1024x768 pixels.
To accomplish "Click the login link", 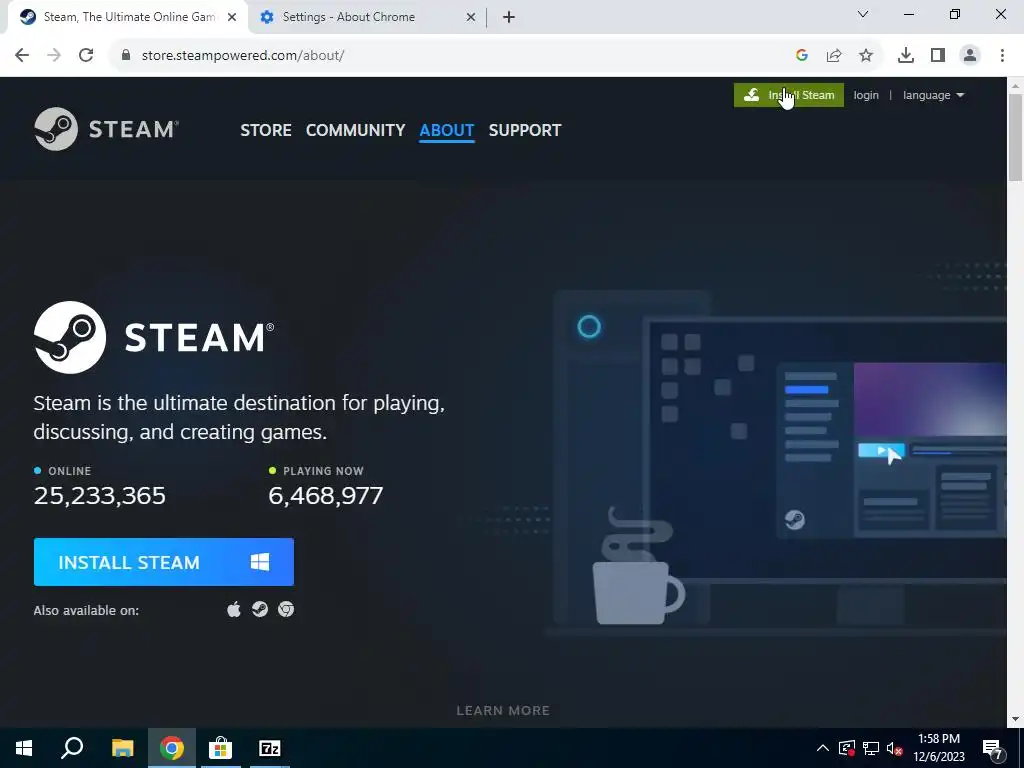I will [x=866, y=95].
